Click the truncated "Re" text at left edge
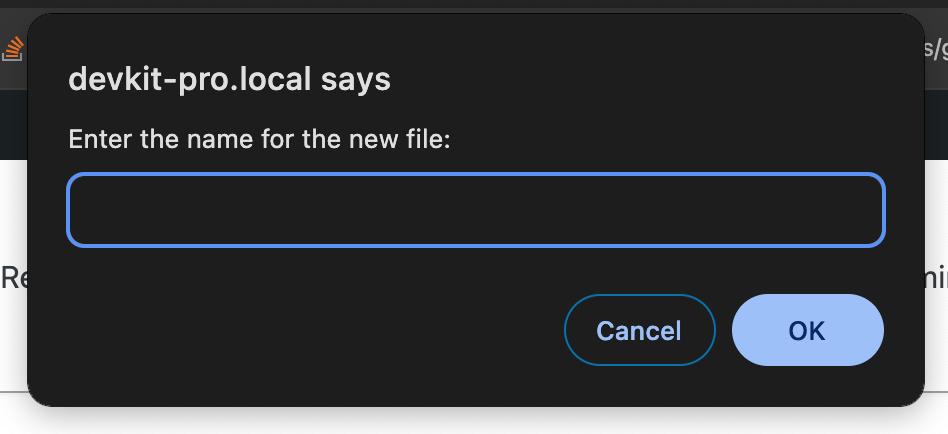This screenshot has width=948, height=434. click(x=12, y=277)
